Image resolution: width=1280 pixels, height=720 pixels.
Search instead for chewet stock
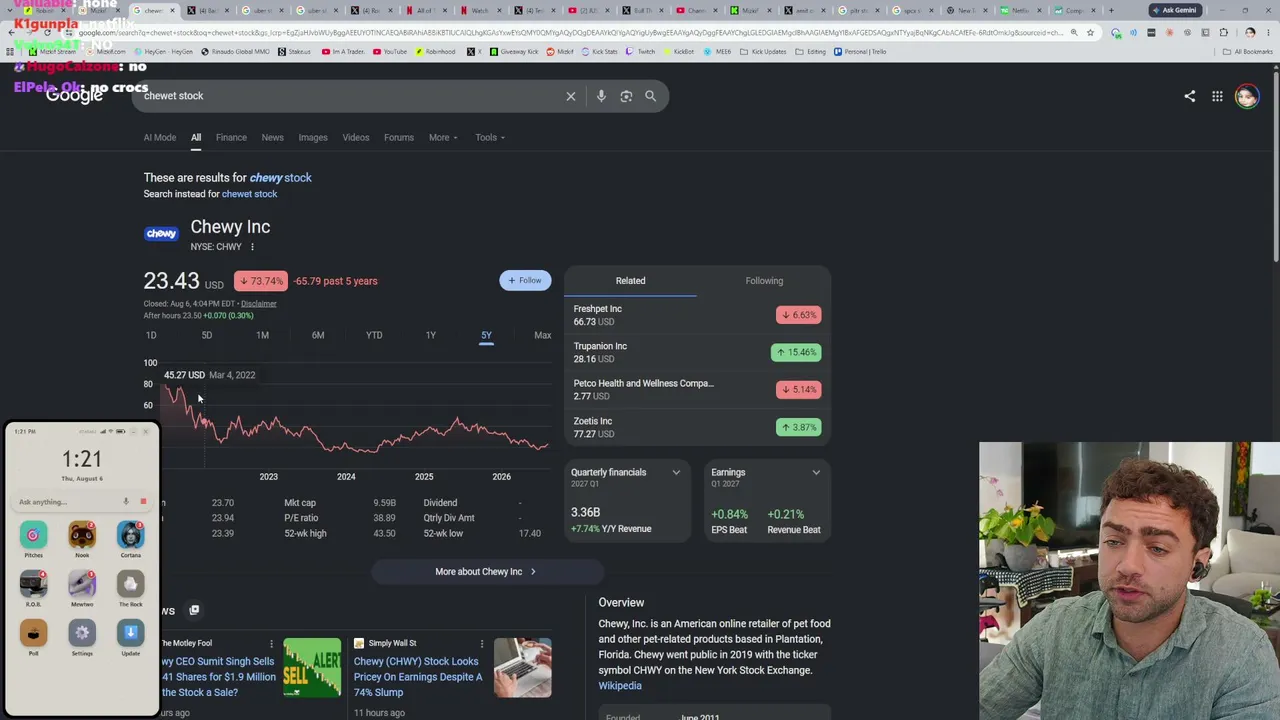pos(249,194)
